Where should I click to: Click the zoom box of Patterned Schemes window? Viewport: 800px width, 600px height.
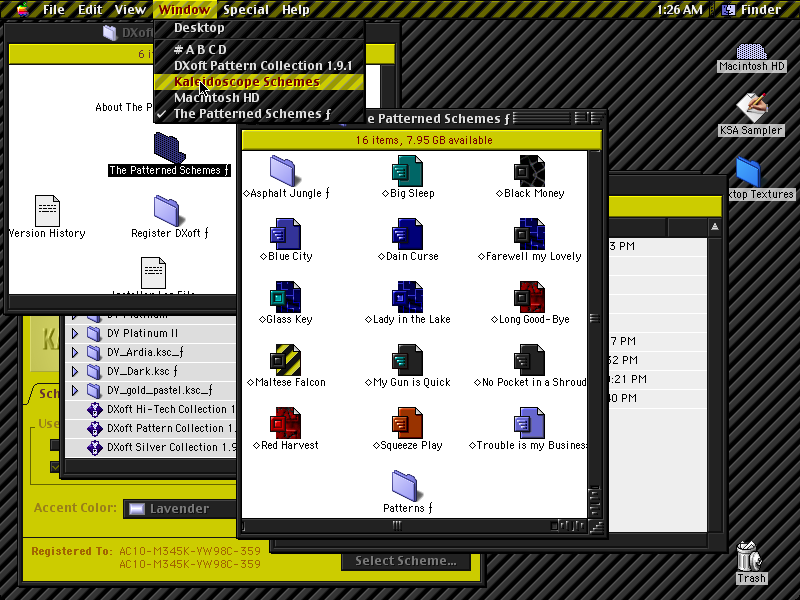point(580,118)
